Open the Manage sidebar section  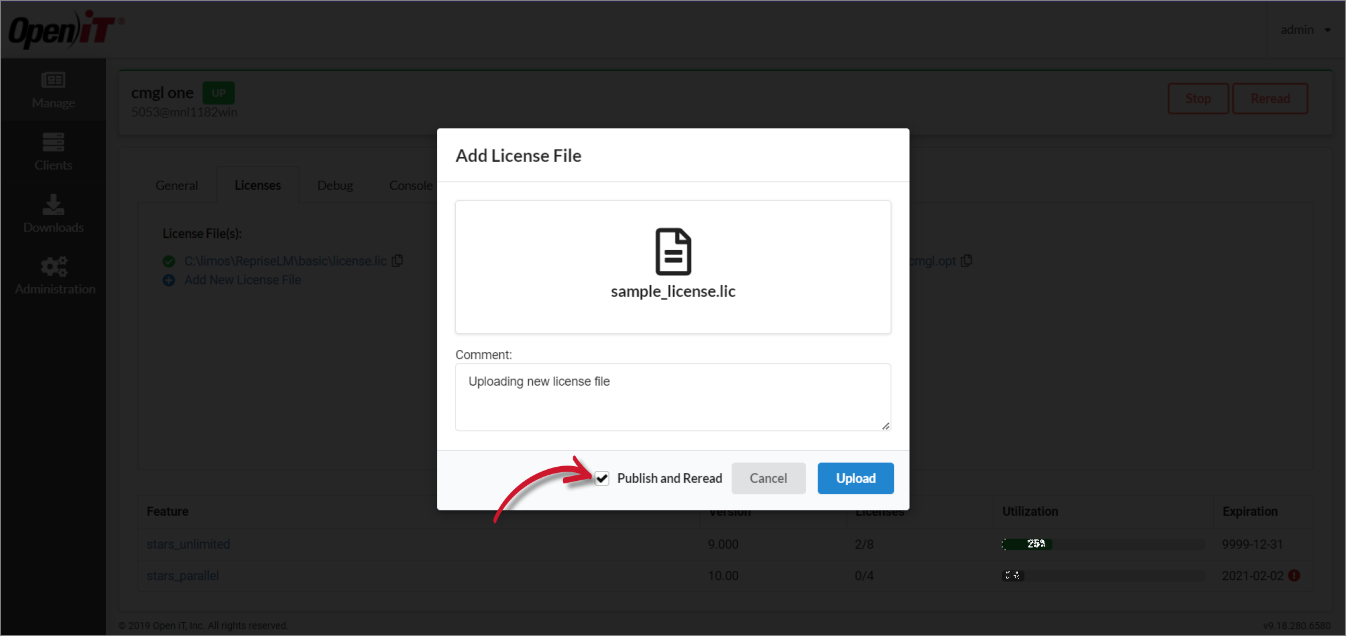coord(53,90)
